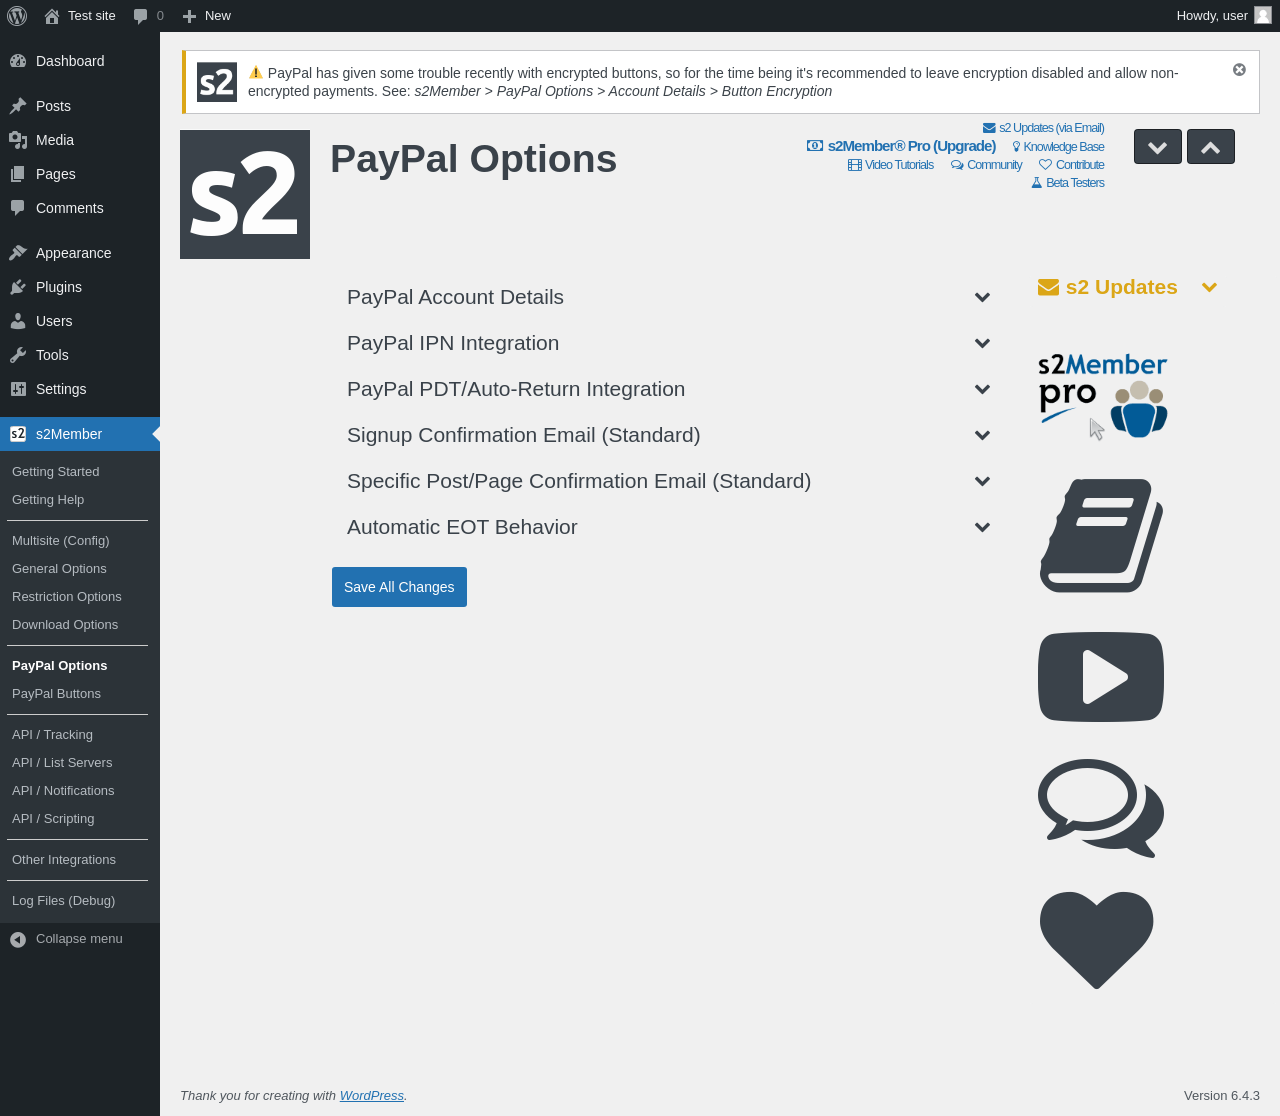Image resolution: width=1280 pixels, height=1116 pixels.
Task: Open the Knowledge Base link
Action: click(x=1058, y=147)
